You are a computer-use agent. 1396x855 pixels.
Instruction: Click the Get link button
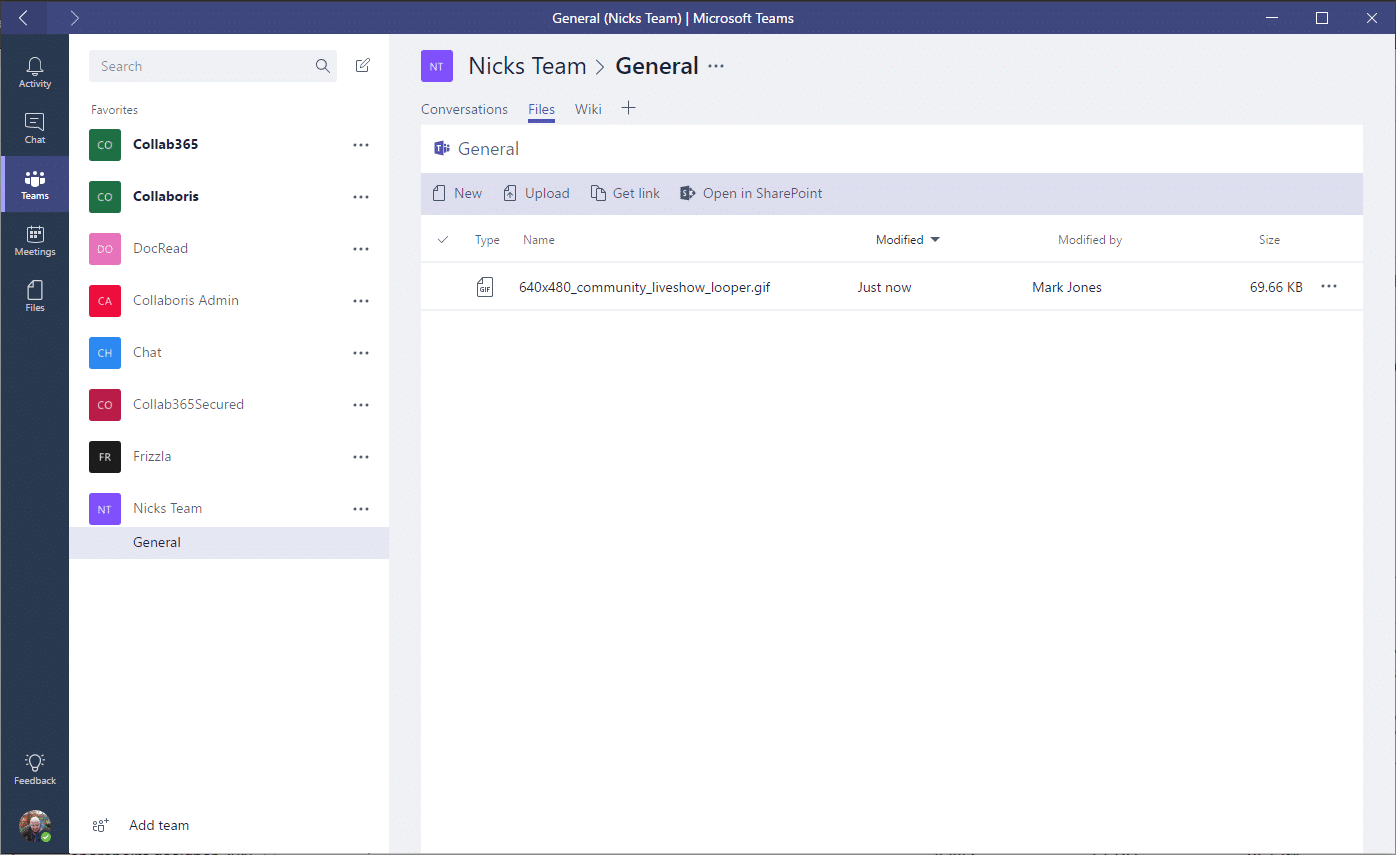[x=625, y=193]
